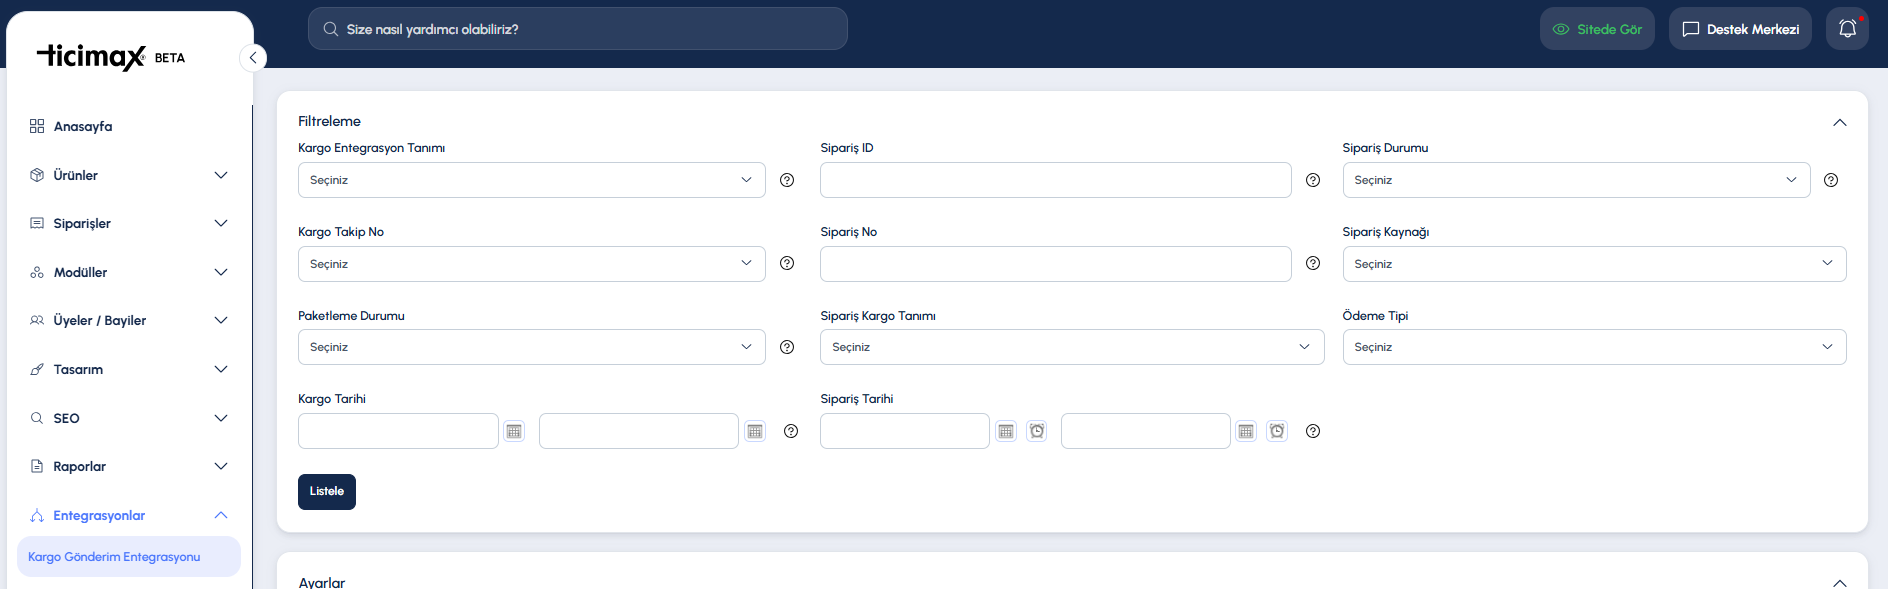The height and width of the screenshot is (589, 1888).
Task: Expand Siparişler menu chevron
Action: pyautogui.click(x=221, y=223)
